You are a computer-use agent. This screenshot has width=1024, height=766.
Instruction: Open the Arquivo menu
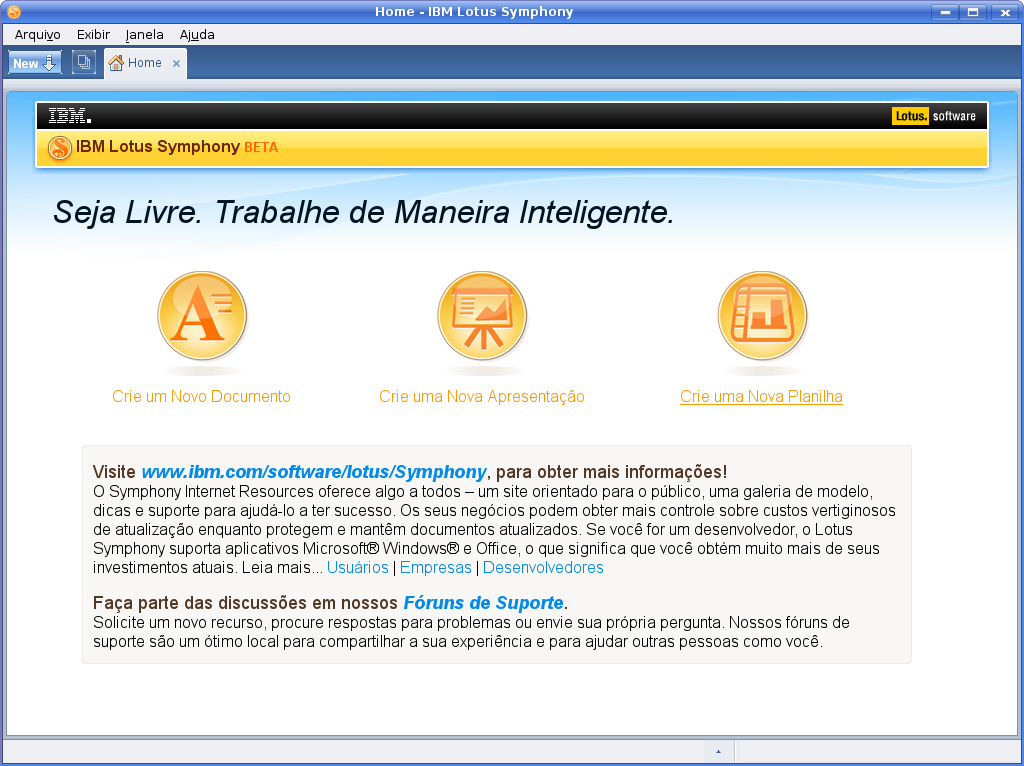pos(37,35)
